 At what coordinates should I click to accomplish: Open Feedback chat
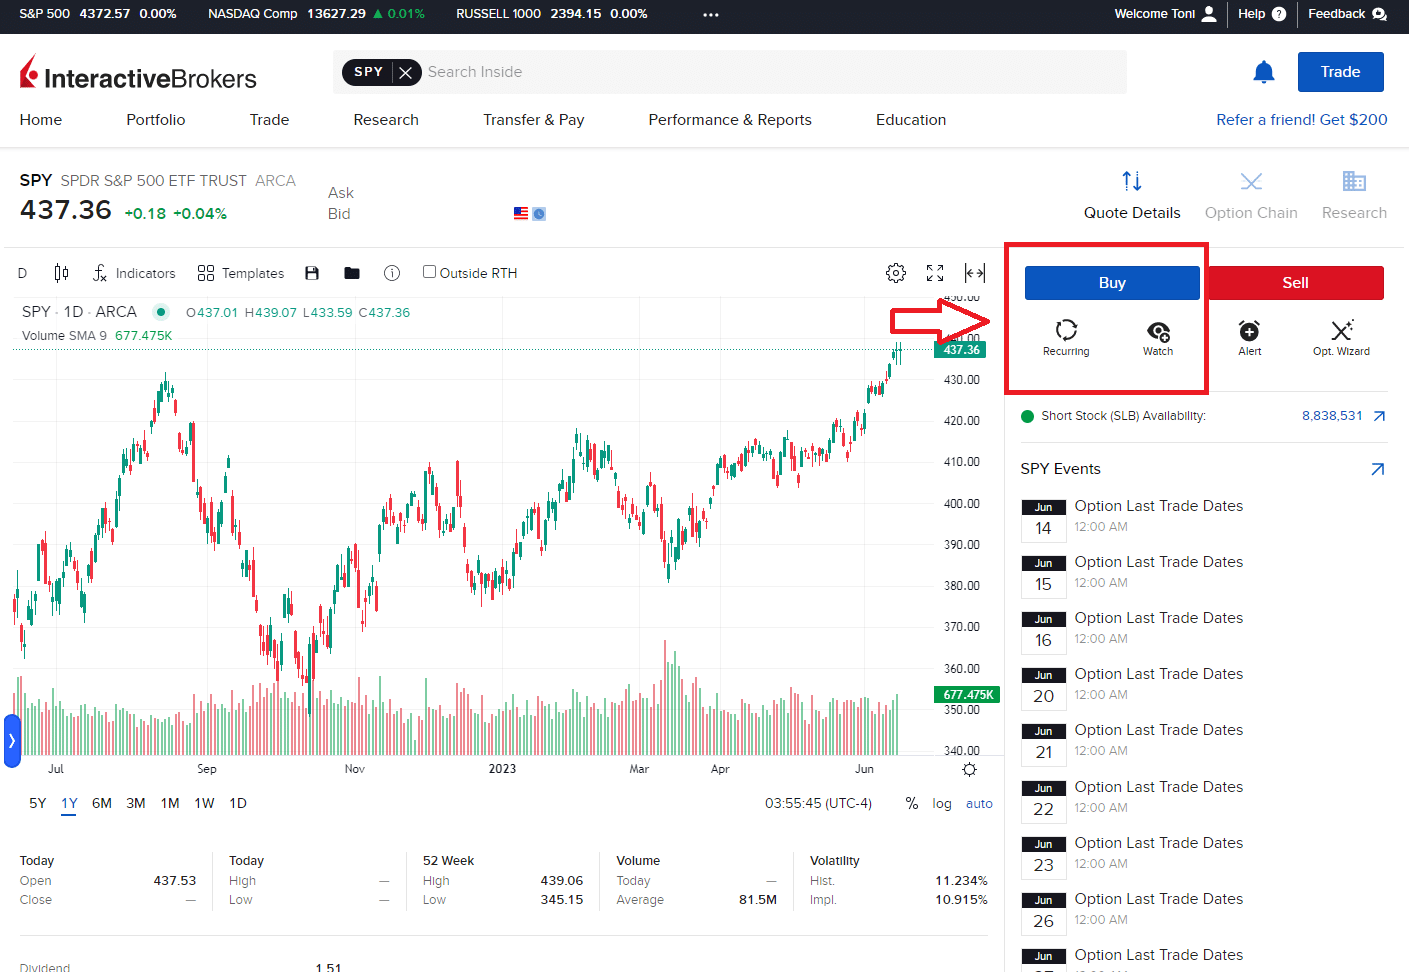(1347, 14)
